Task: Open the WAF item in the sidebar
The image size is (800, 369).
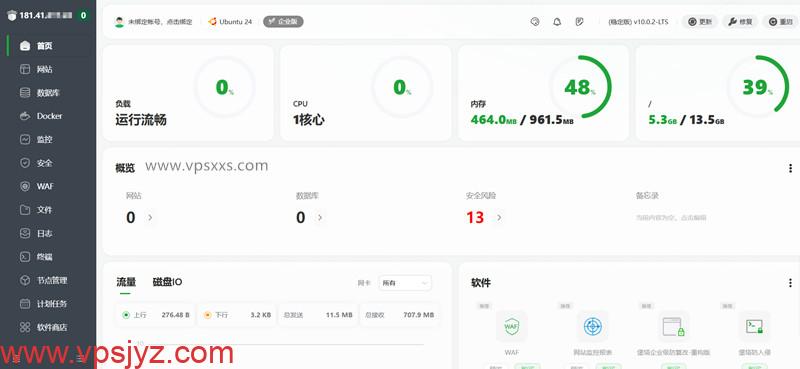Action: click(x=44, y=187)
